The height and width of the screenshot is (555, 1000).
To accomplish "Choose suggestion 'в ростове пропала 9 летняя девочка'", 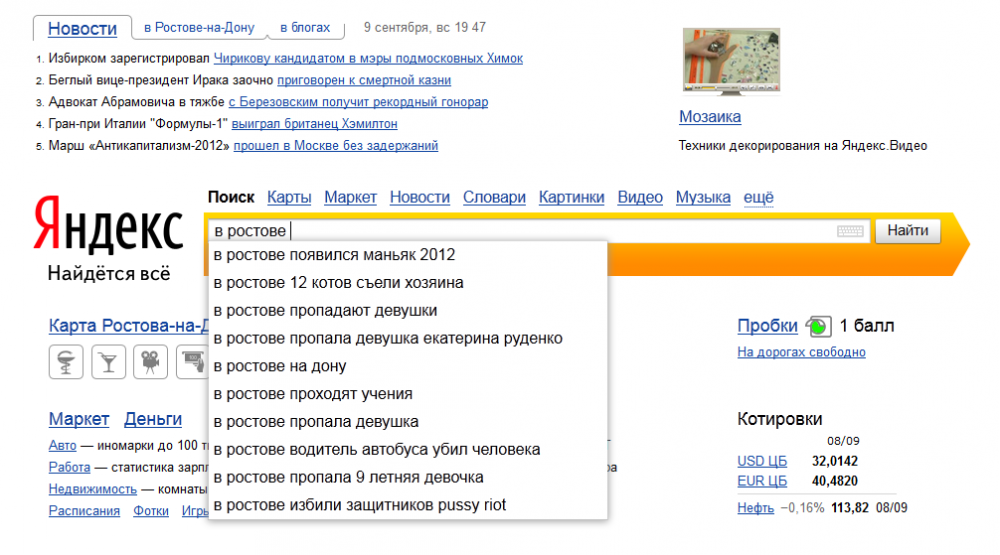I will (x=408, y=477).
